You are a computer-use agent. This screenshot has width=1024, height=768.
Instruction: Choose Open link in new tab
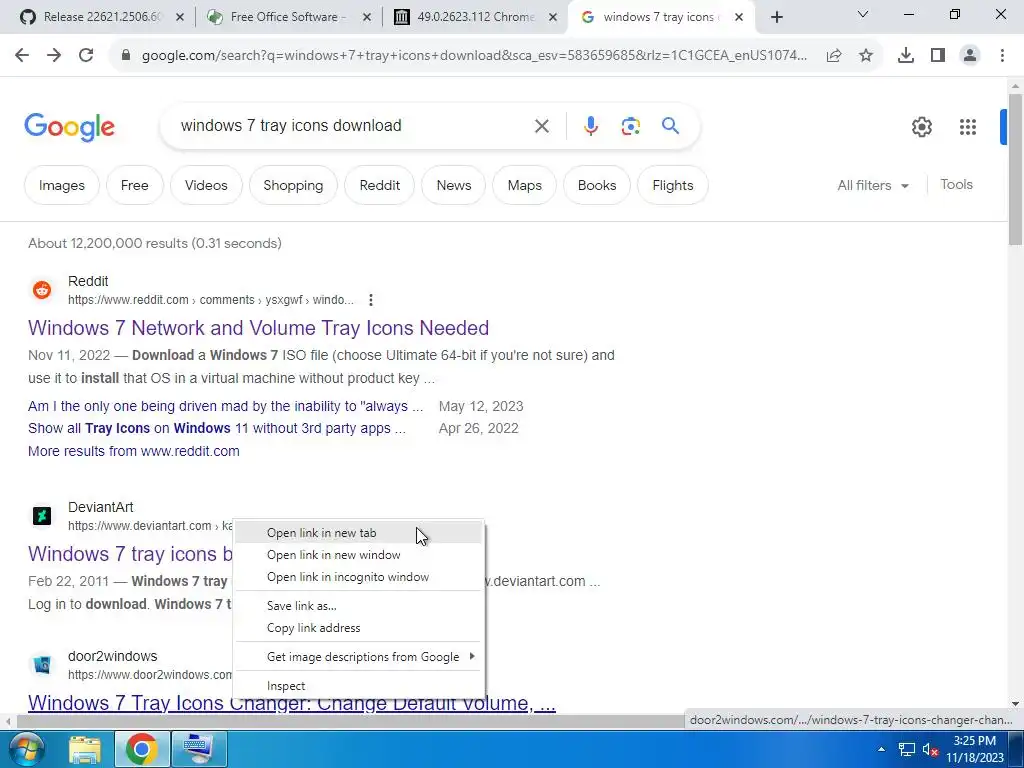coord(358,533)
